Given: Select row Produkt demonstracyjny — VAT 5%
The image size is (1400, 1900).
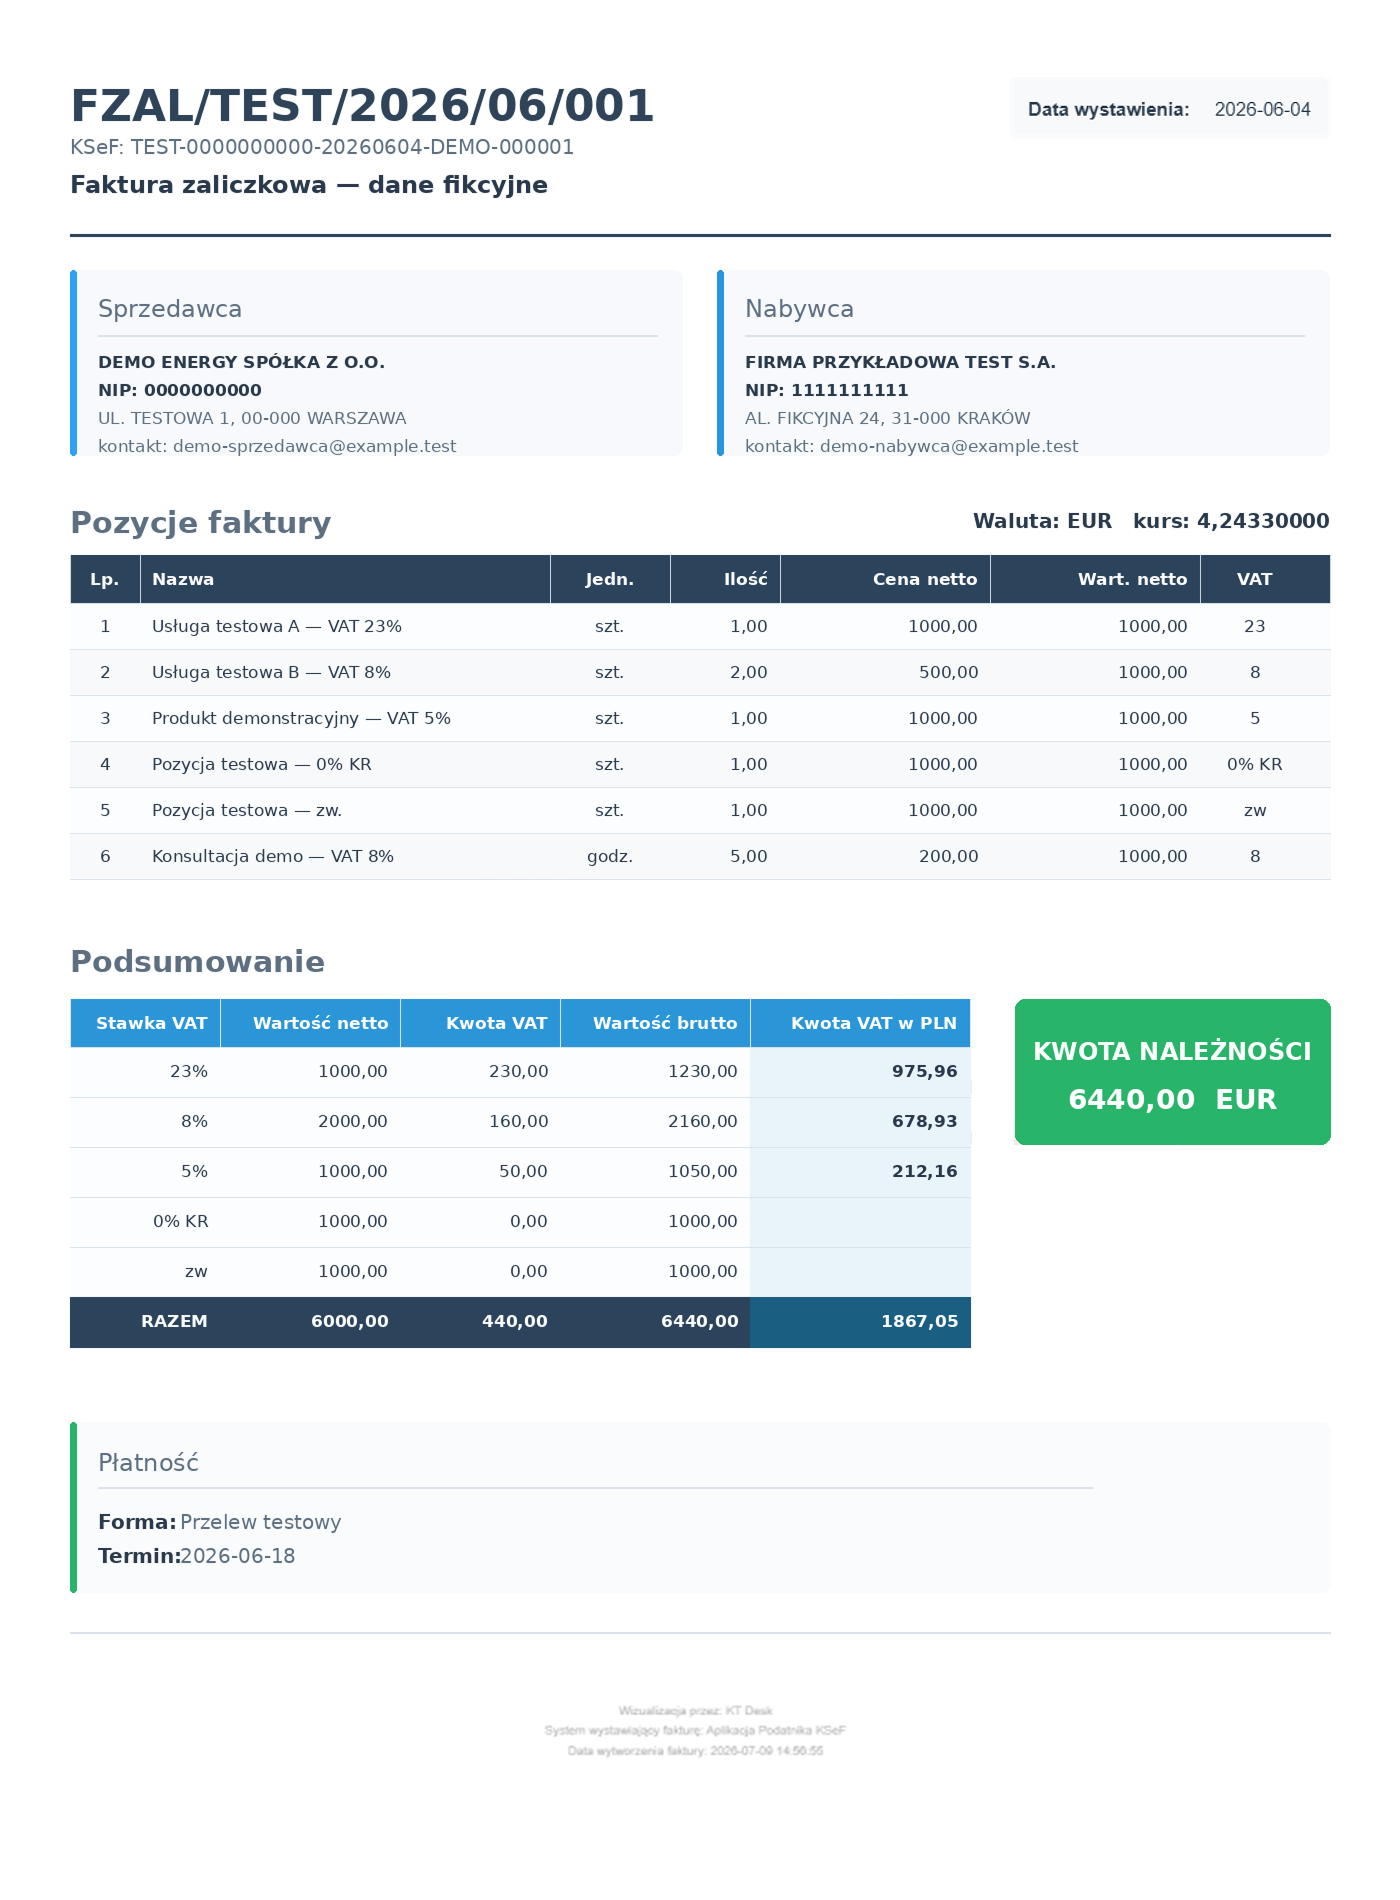Looking at the screenshot, I should click(700, 718).
